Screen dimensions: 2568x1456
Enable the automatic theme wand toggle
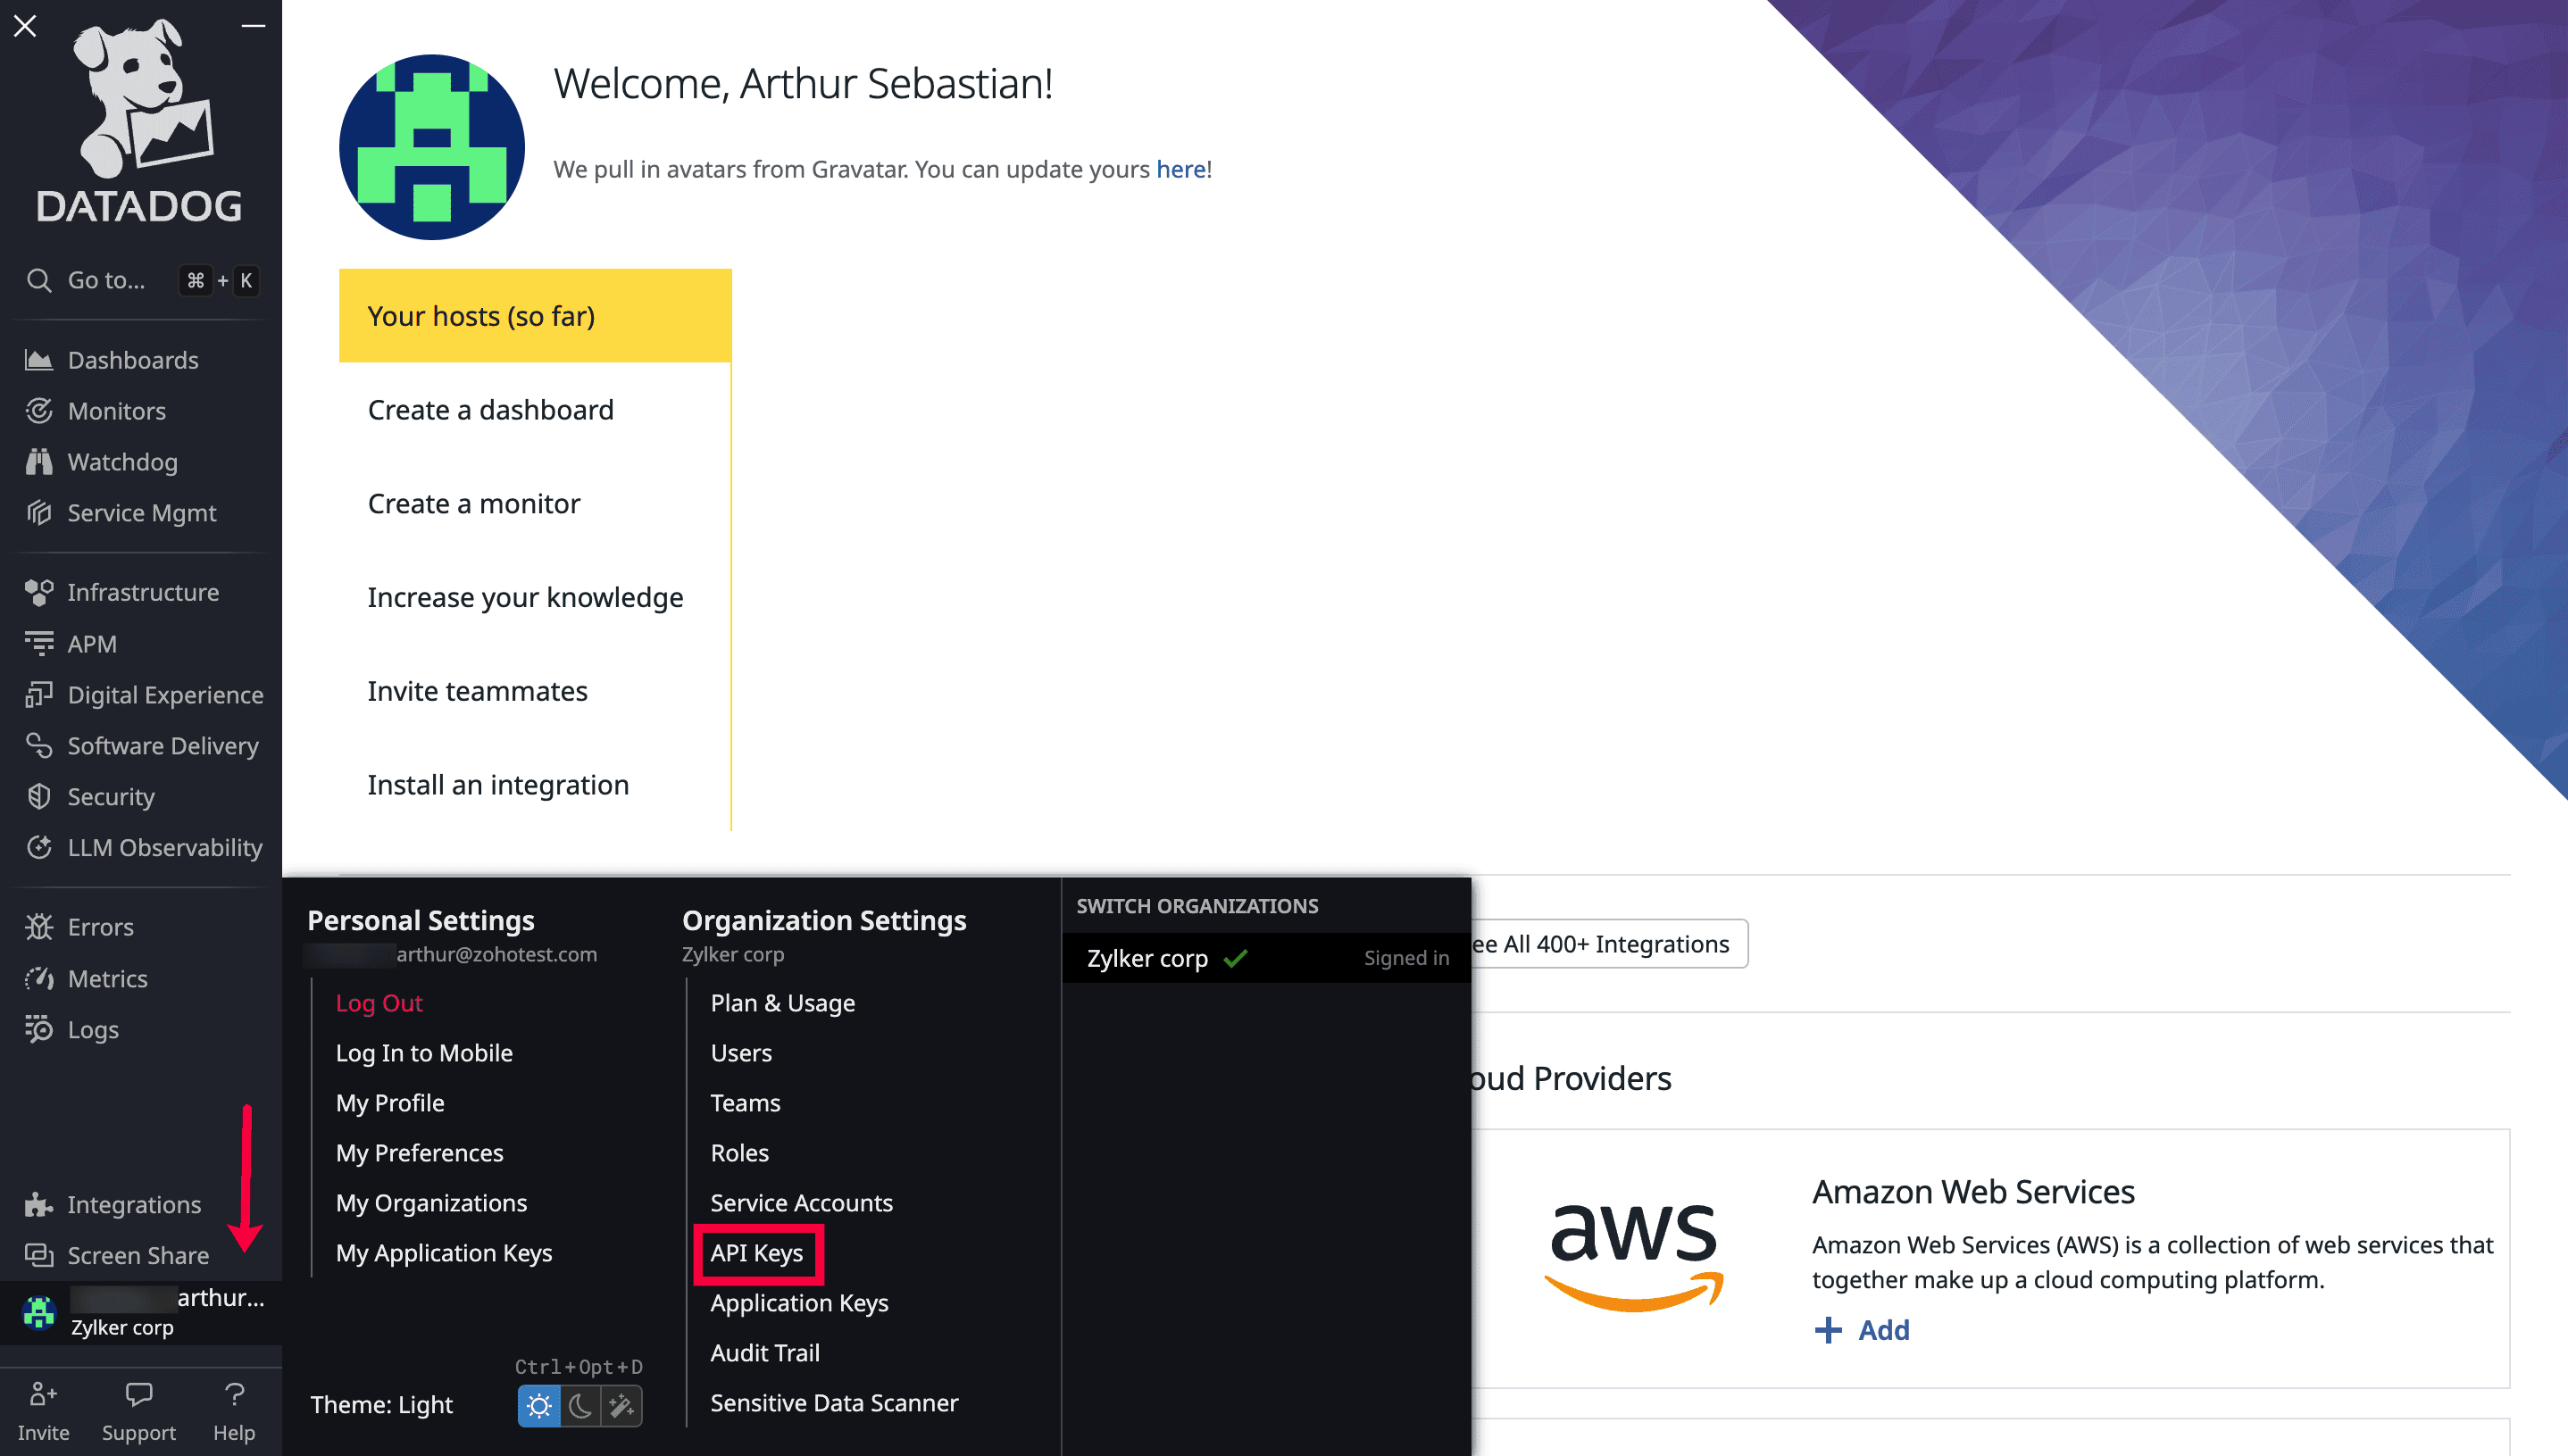(x=621, y=1406)
